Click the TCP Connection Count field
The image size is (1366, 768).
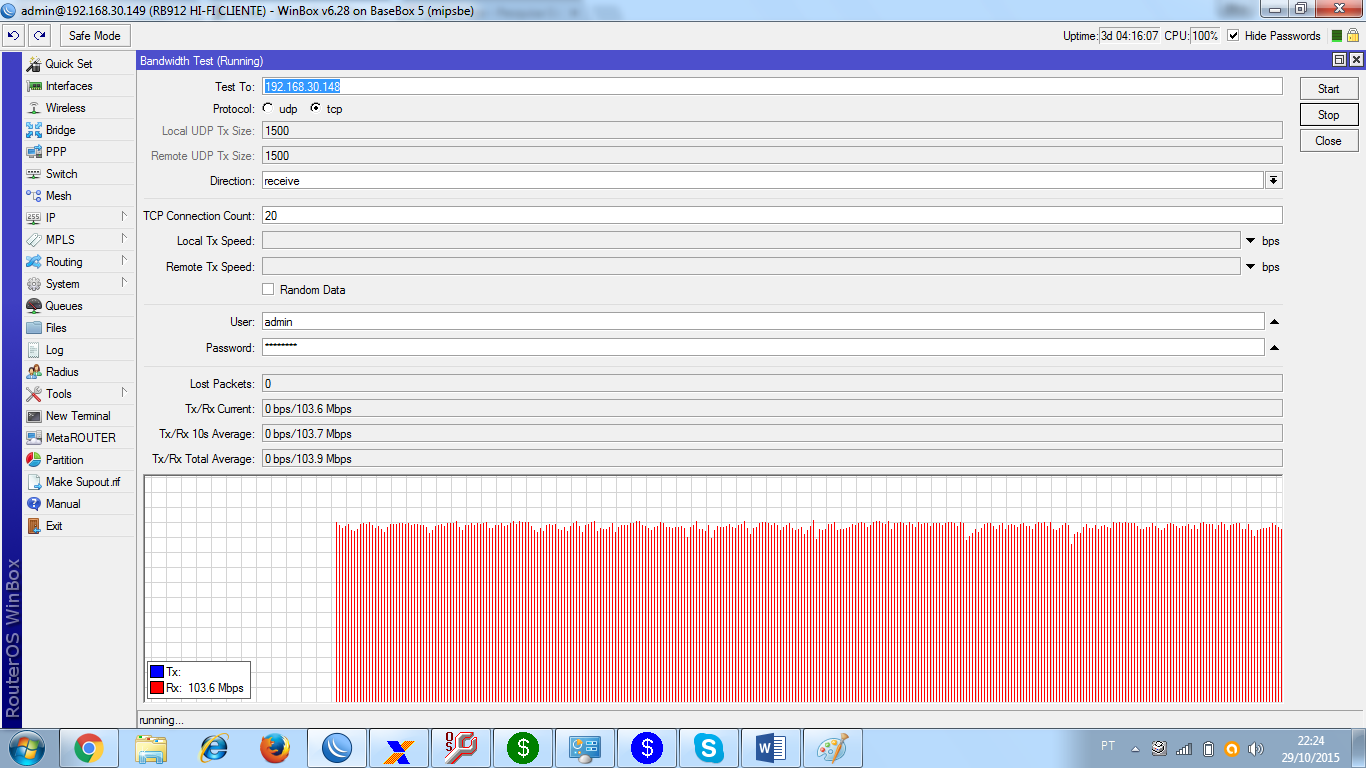pyautogui.click(x=772, y=215)
